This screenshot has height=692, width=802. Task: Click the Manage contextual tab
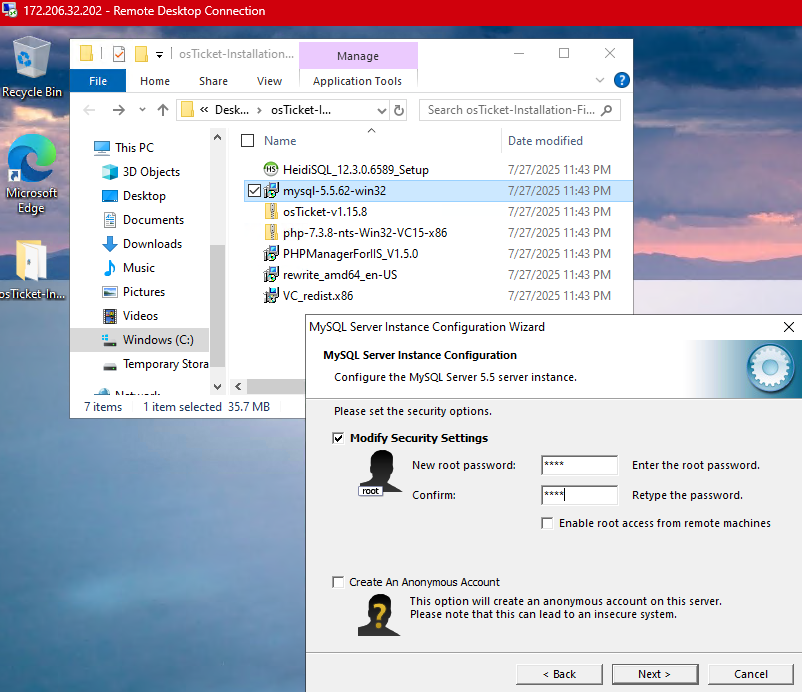[358, 56]
